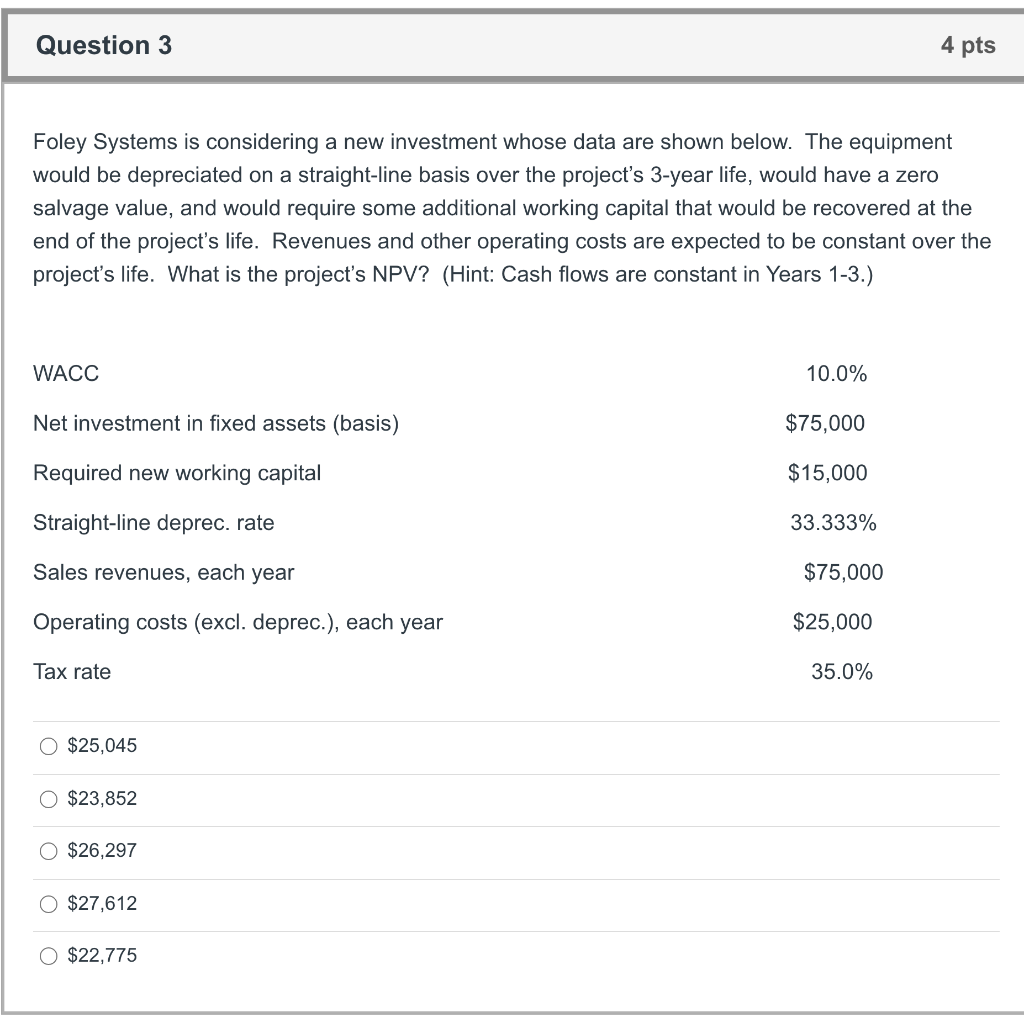
Task: Click the WACC row value 10.0%
Action: (839, 374)
